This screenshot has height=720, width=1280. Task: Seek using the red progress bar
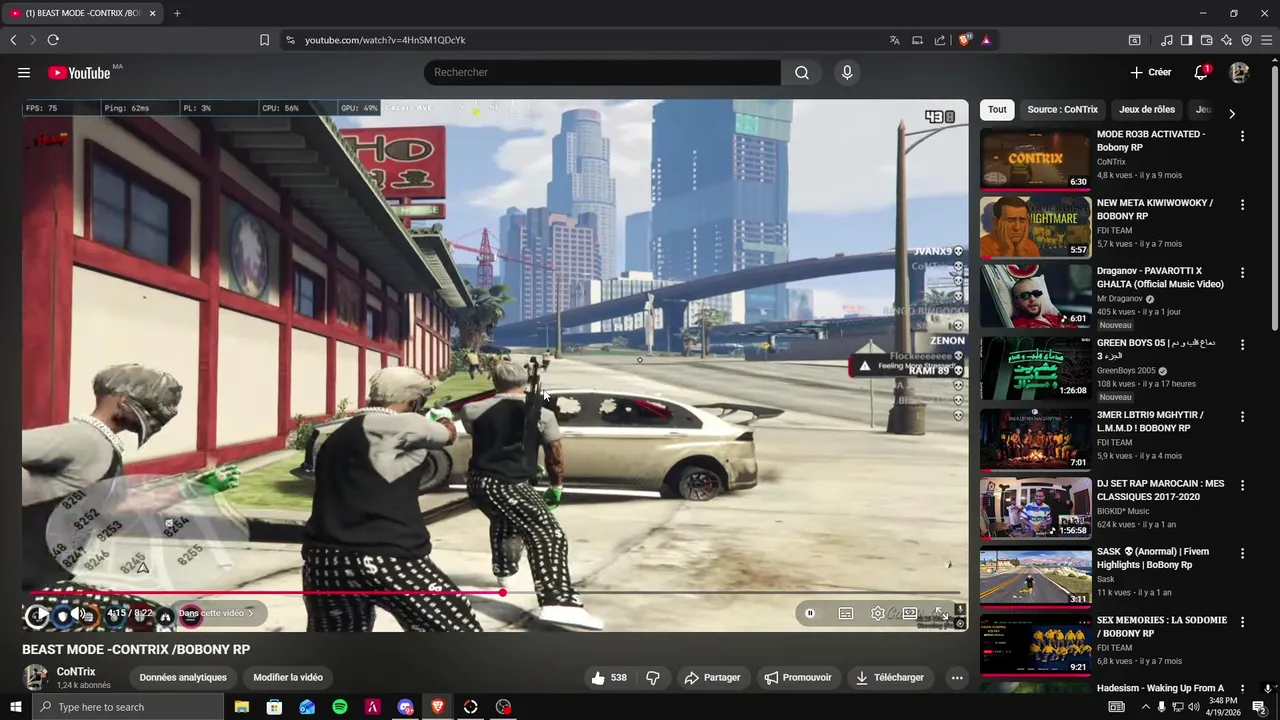pyautogui.click(x=496, y=592)
